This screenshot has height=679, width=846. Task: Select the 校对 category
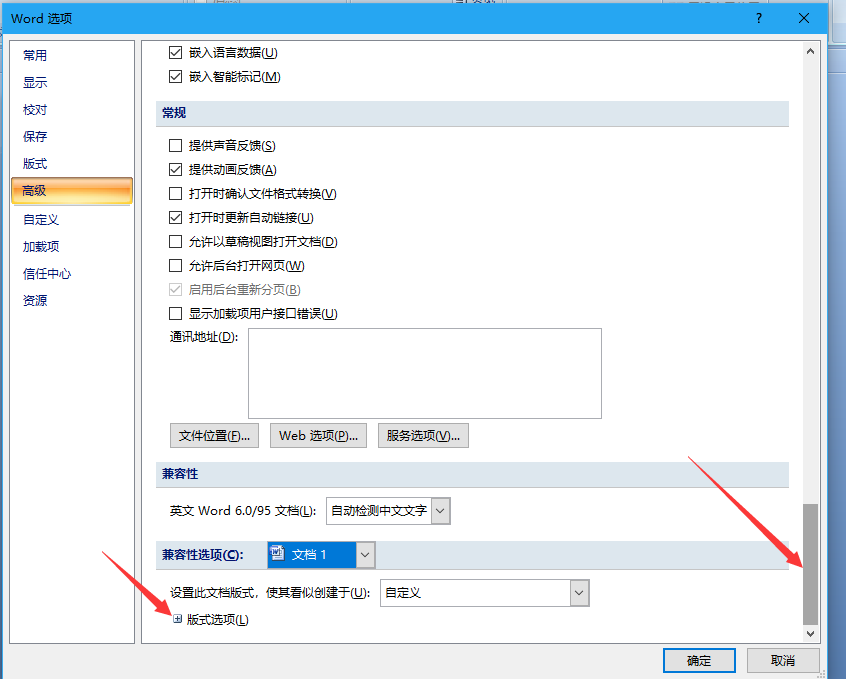point(35,110)
